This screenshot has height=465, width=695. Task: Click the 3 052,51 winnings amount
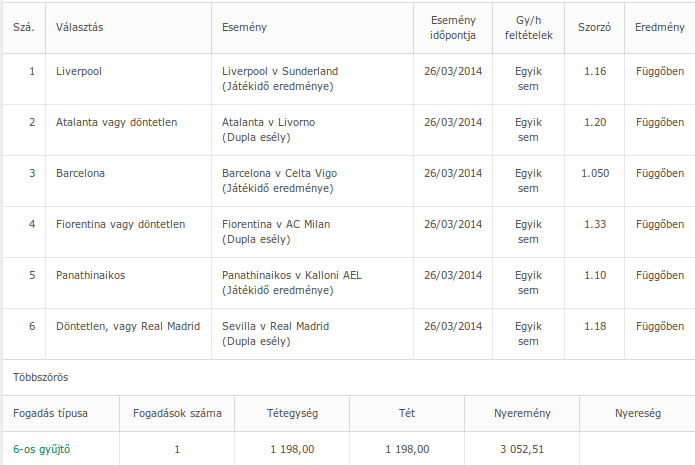pyautogui.click(x=520, y=449)
